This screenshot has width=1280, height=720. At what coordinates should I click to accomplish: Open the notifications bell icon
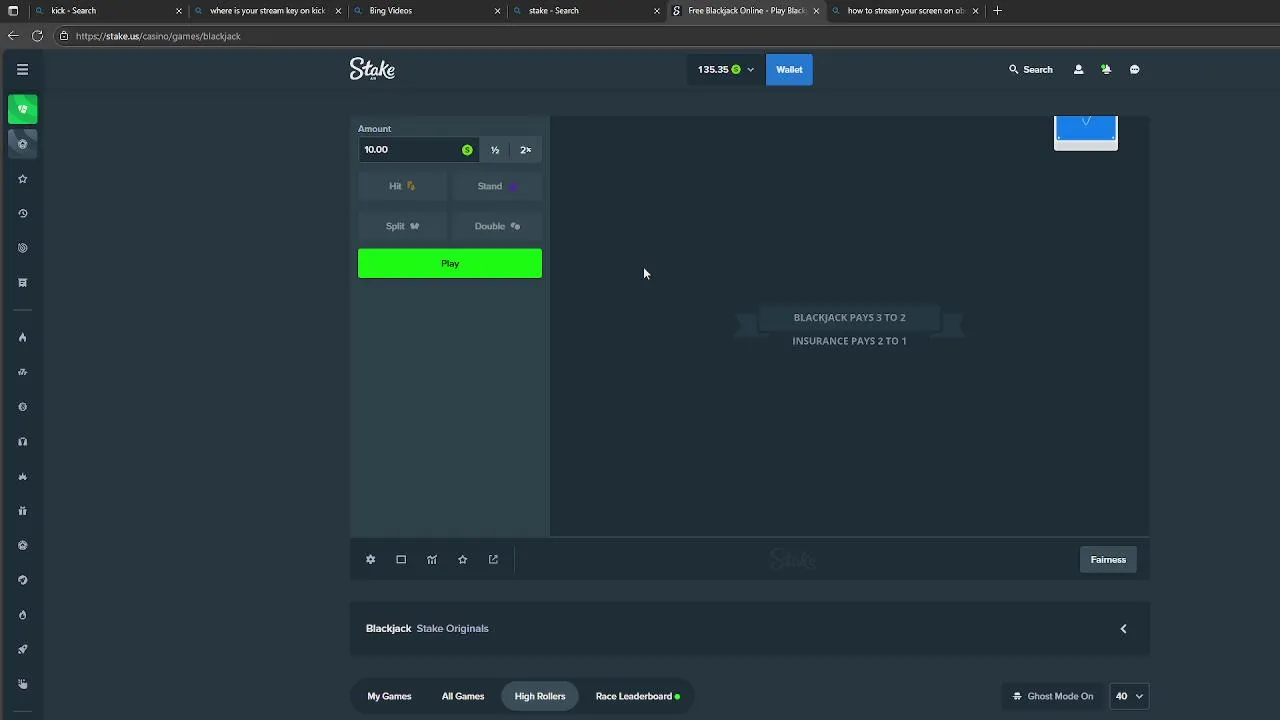(x=1106, y=70)
